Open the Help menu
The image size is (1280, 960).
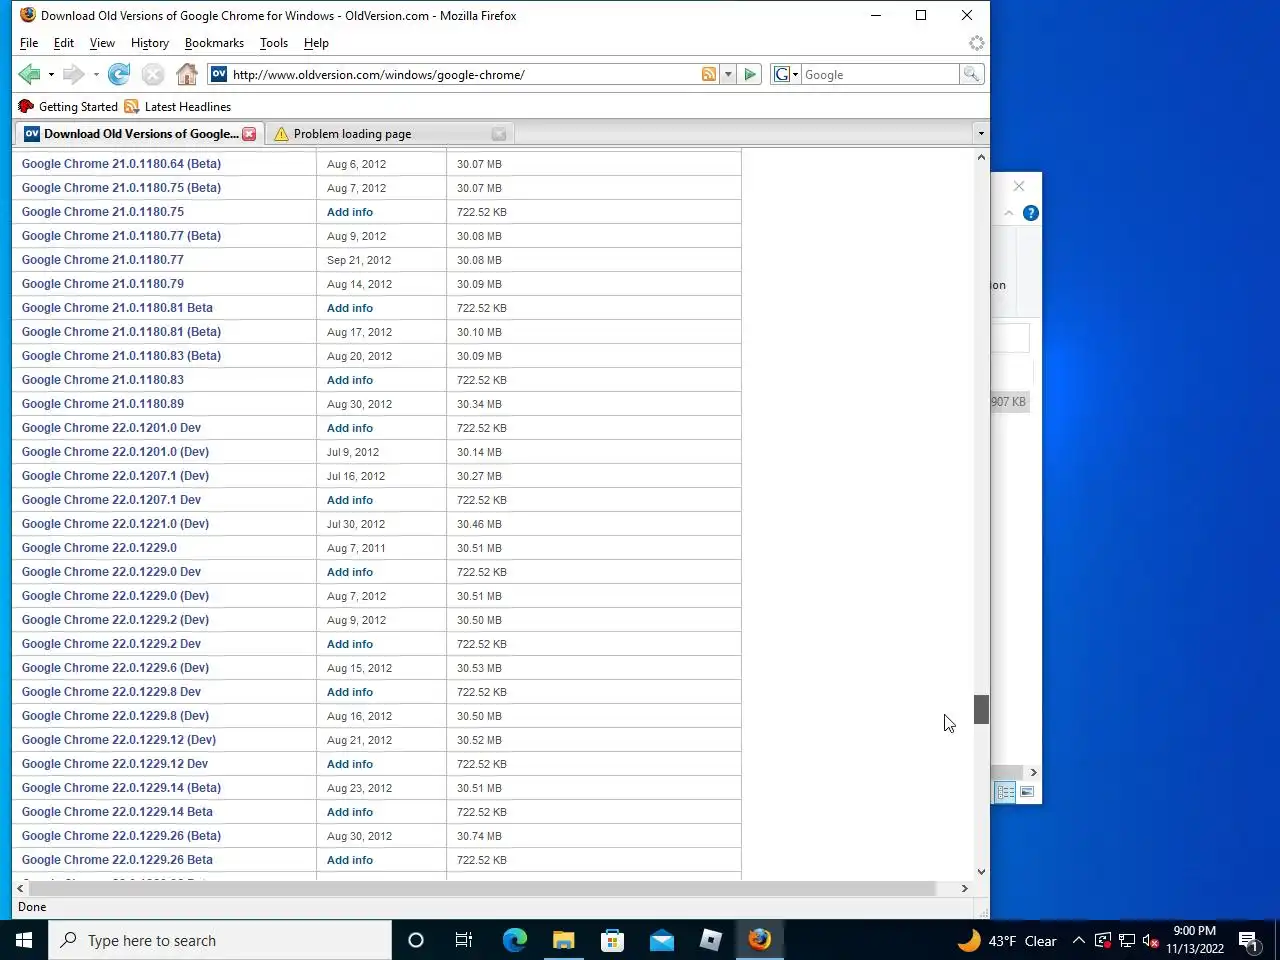pyautogui.click(x=316, y=43)
